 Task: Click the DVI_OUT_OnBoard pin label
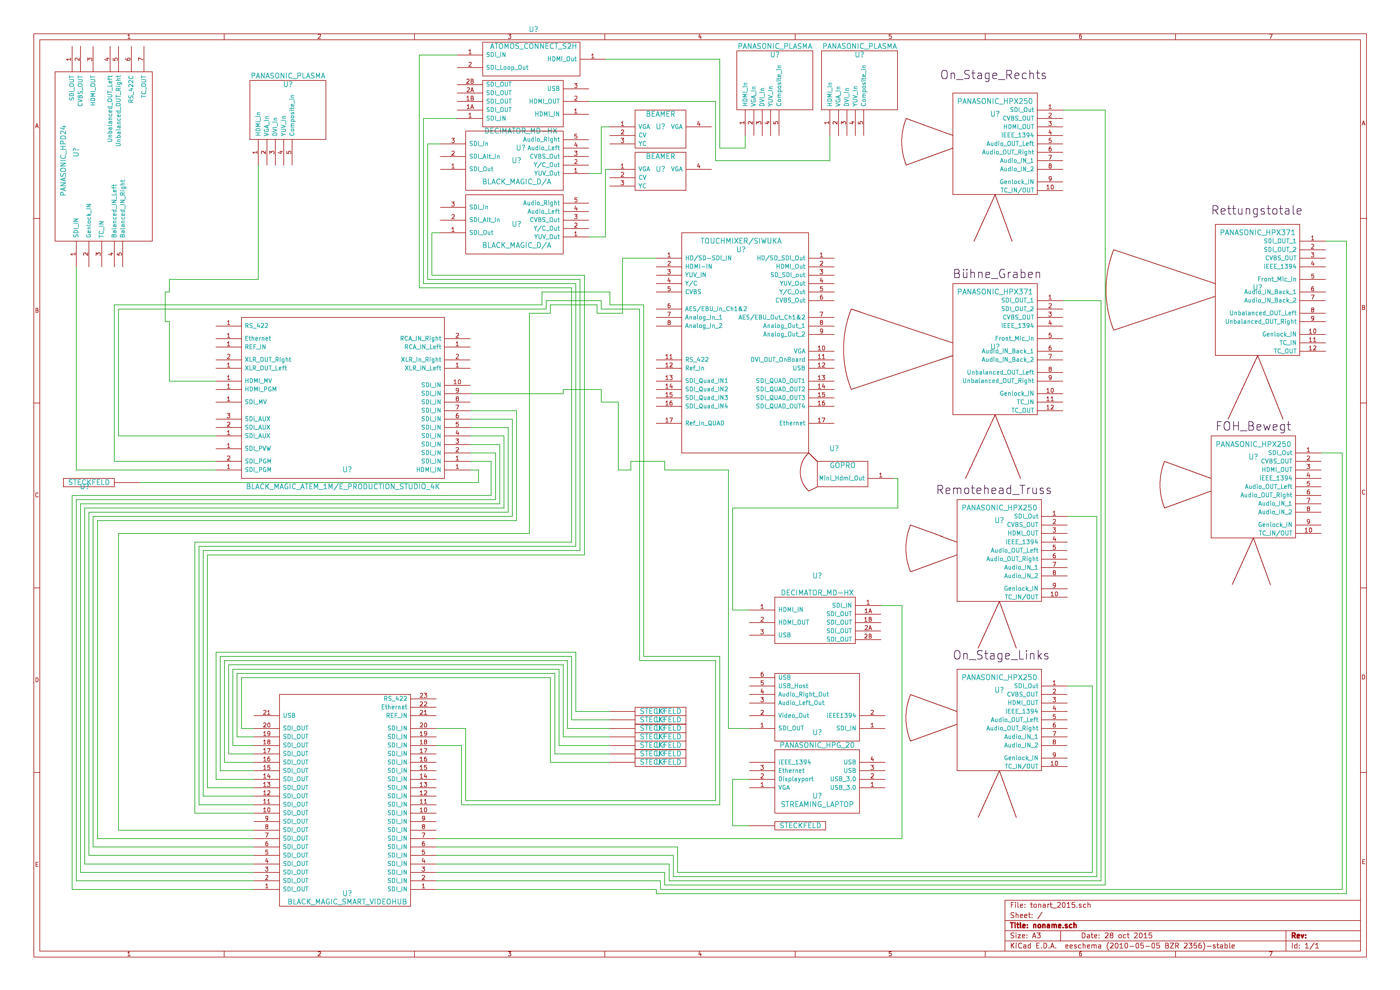coord(778,360)
